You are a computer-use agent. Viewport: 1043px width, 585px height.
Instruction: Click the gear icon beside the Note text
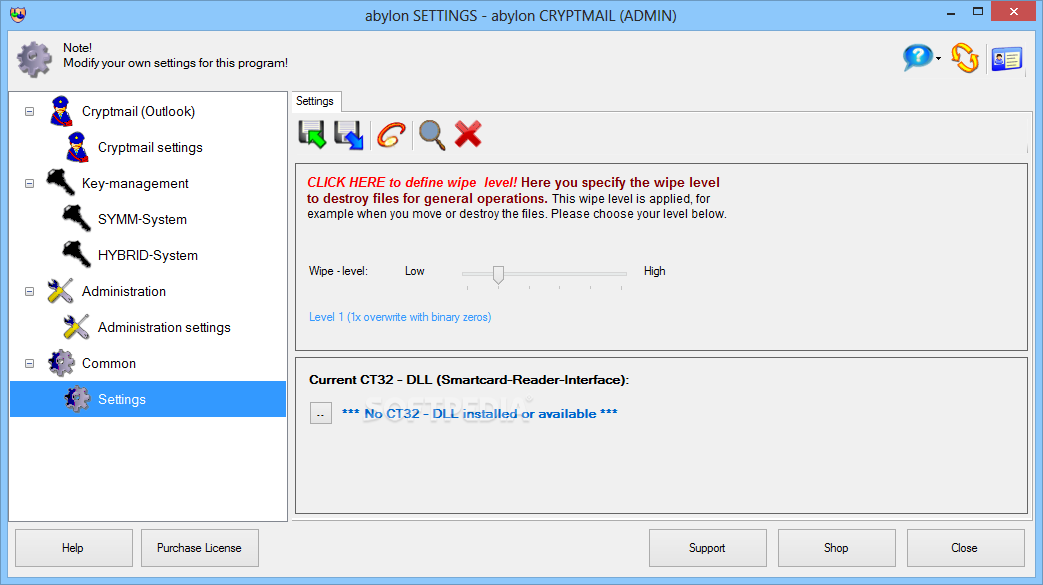(34, 59)
